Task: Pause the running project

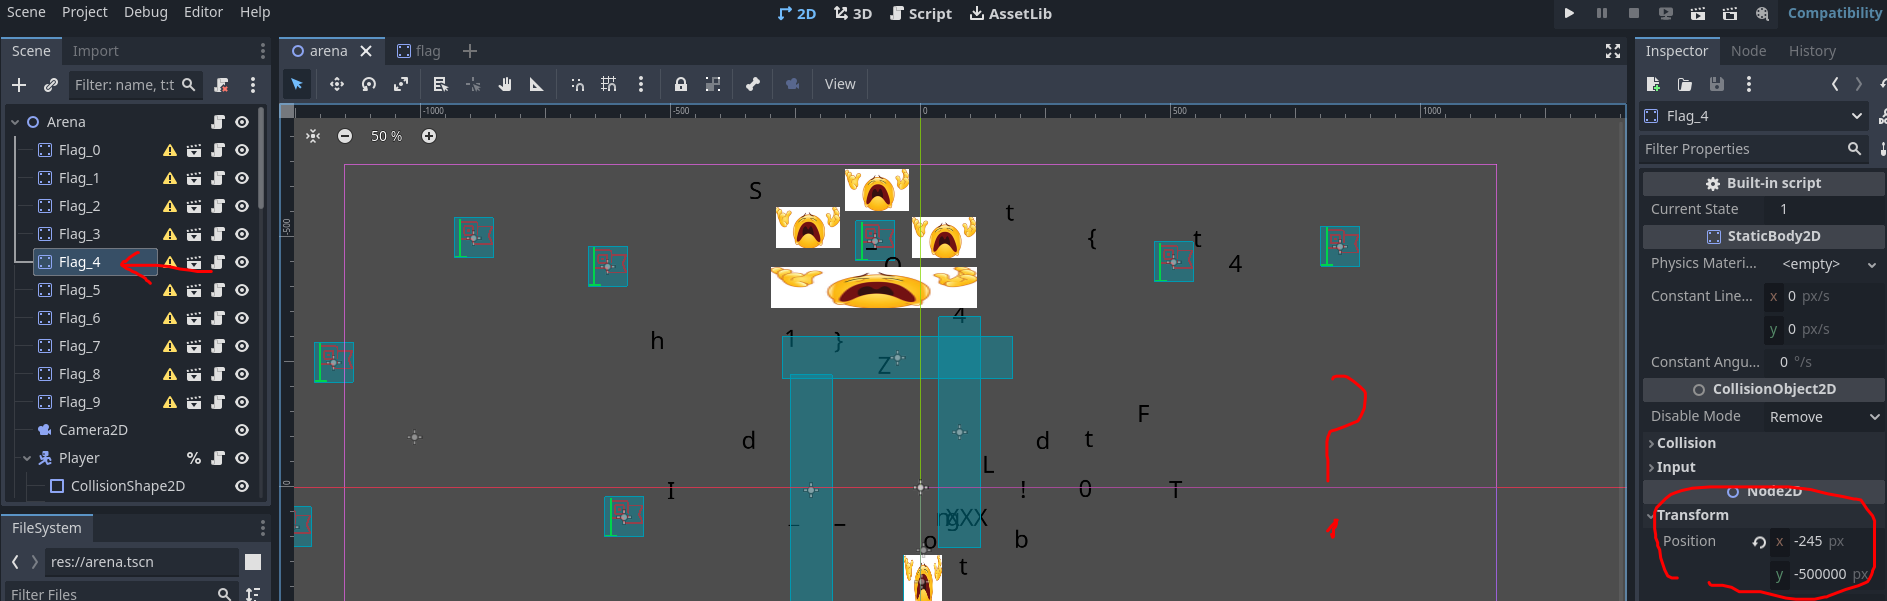Action: click(x=1602, y=13)
